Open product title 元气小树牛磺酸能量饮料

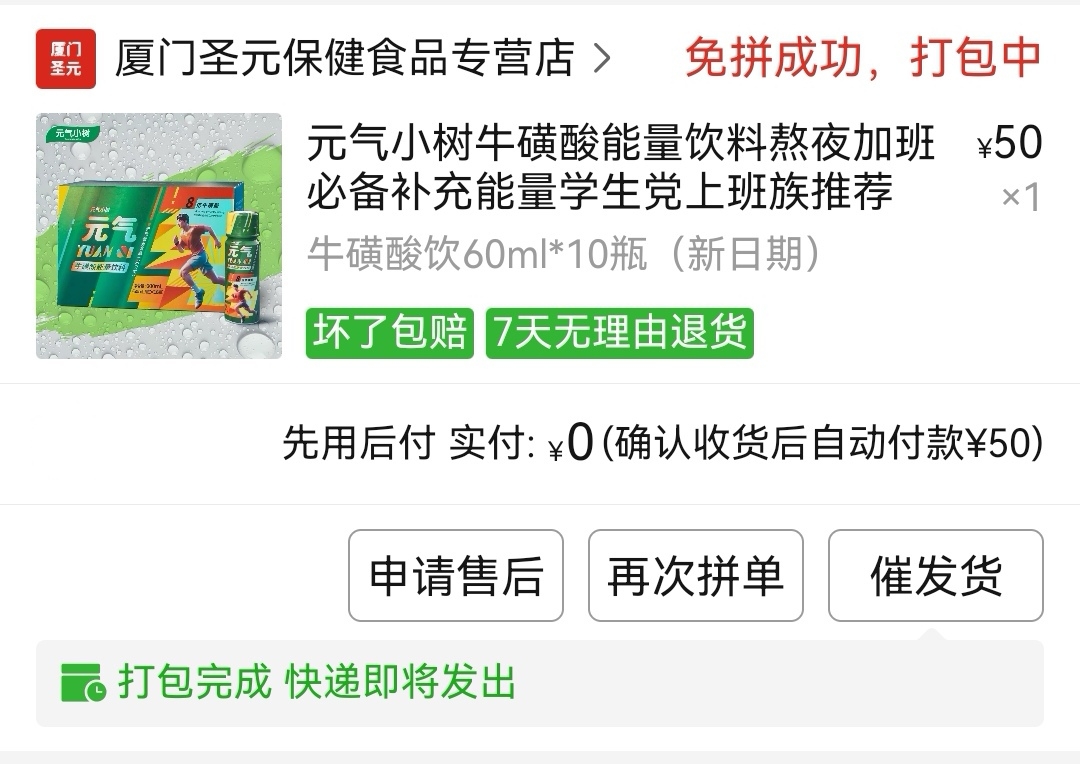point(620,167)
